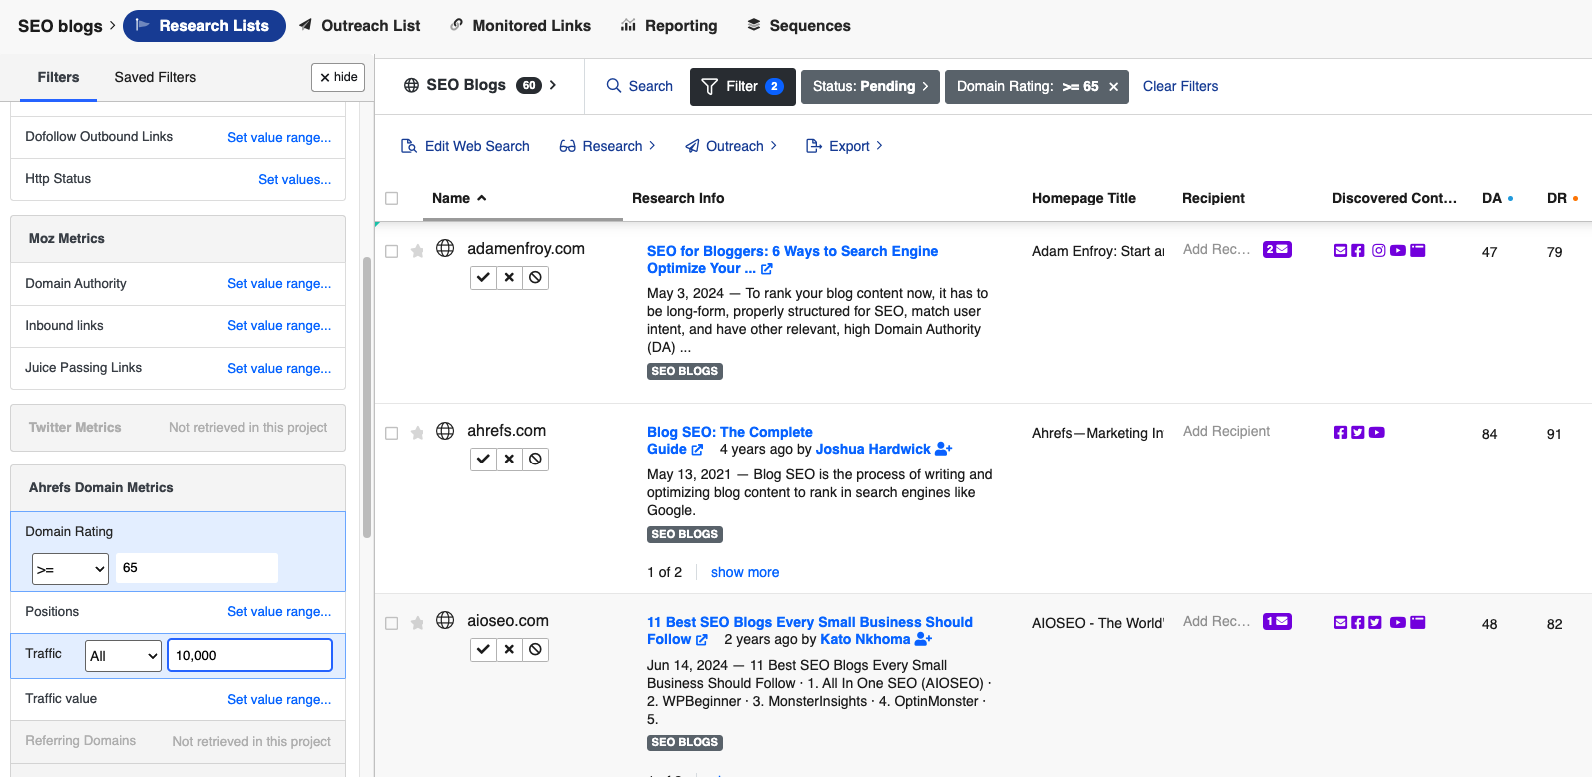Go to the Reporting tab
This screenshot has height=777, width=1592.
coord(669,25)
